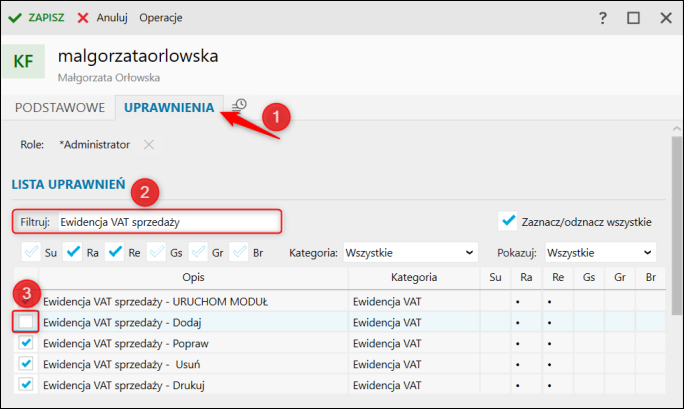Viewport: 684px width, 409px height.
Task: Expand the Pokazuj dropdown
Action: click(x=600, y=252)
